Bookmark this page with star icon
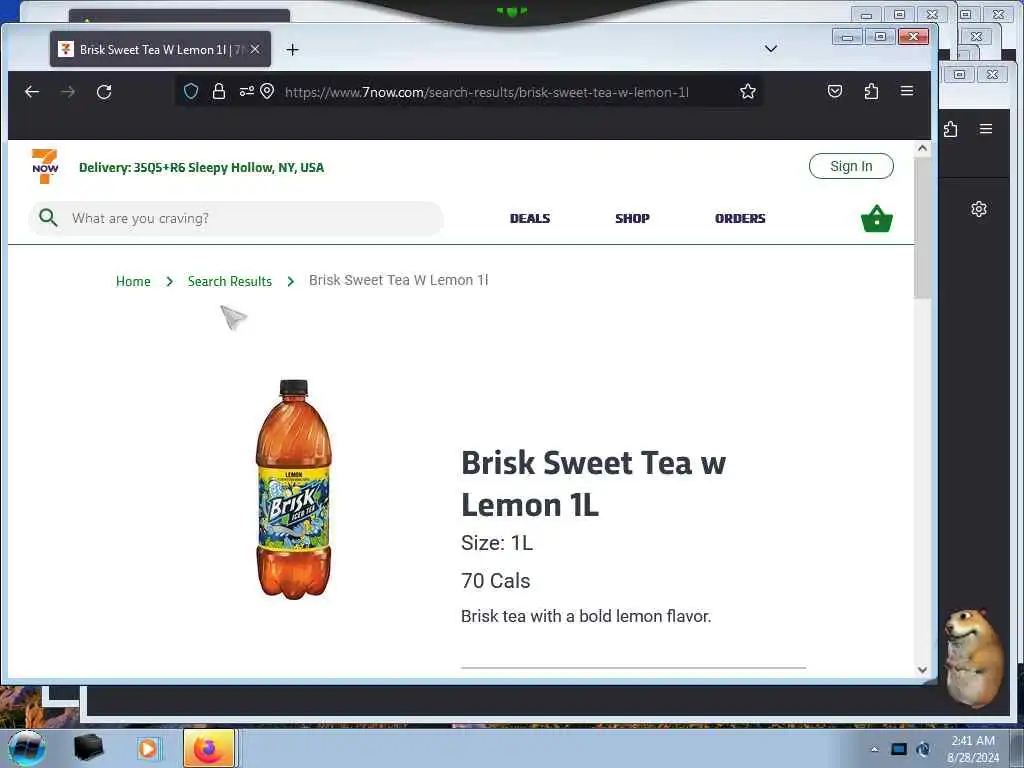This screenshot has width=1024, height=768. (748, 91)
